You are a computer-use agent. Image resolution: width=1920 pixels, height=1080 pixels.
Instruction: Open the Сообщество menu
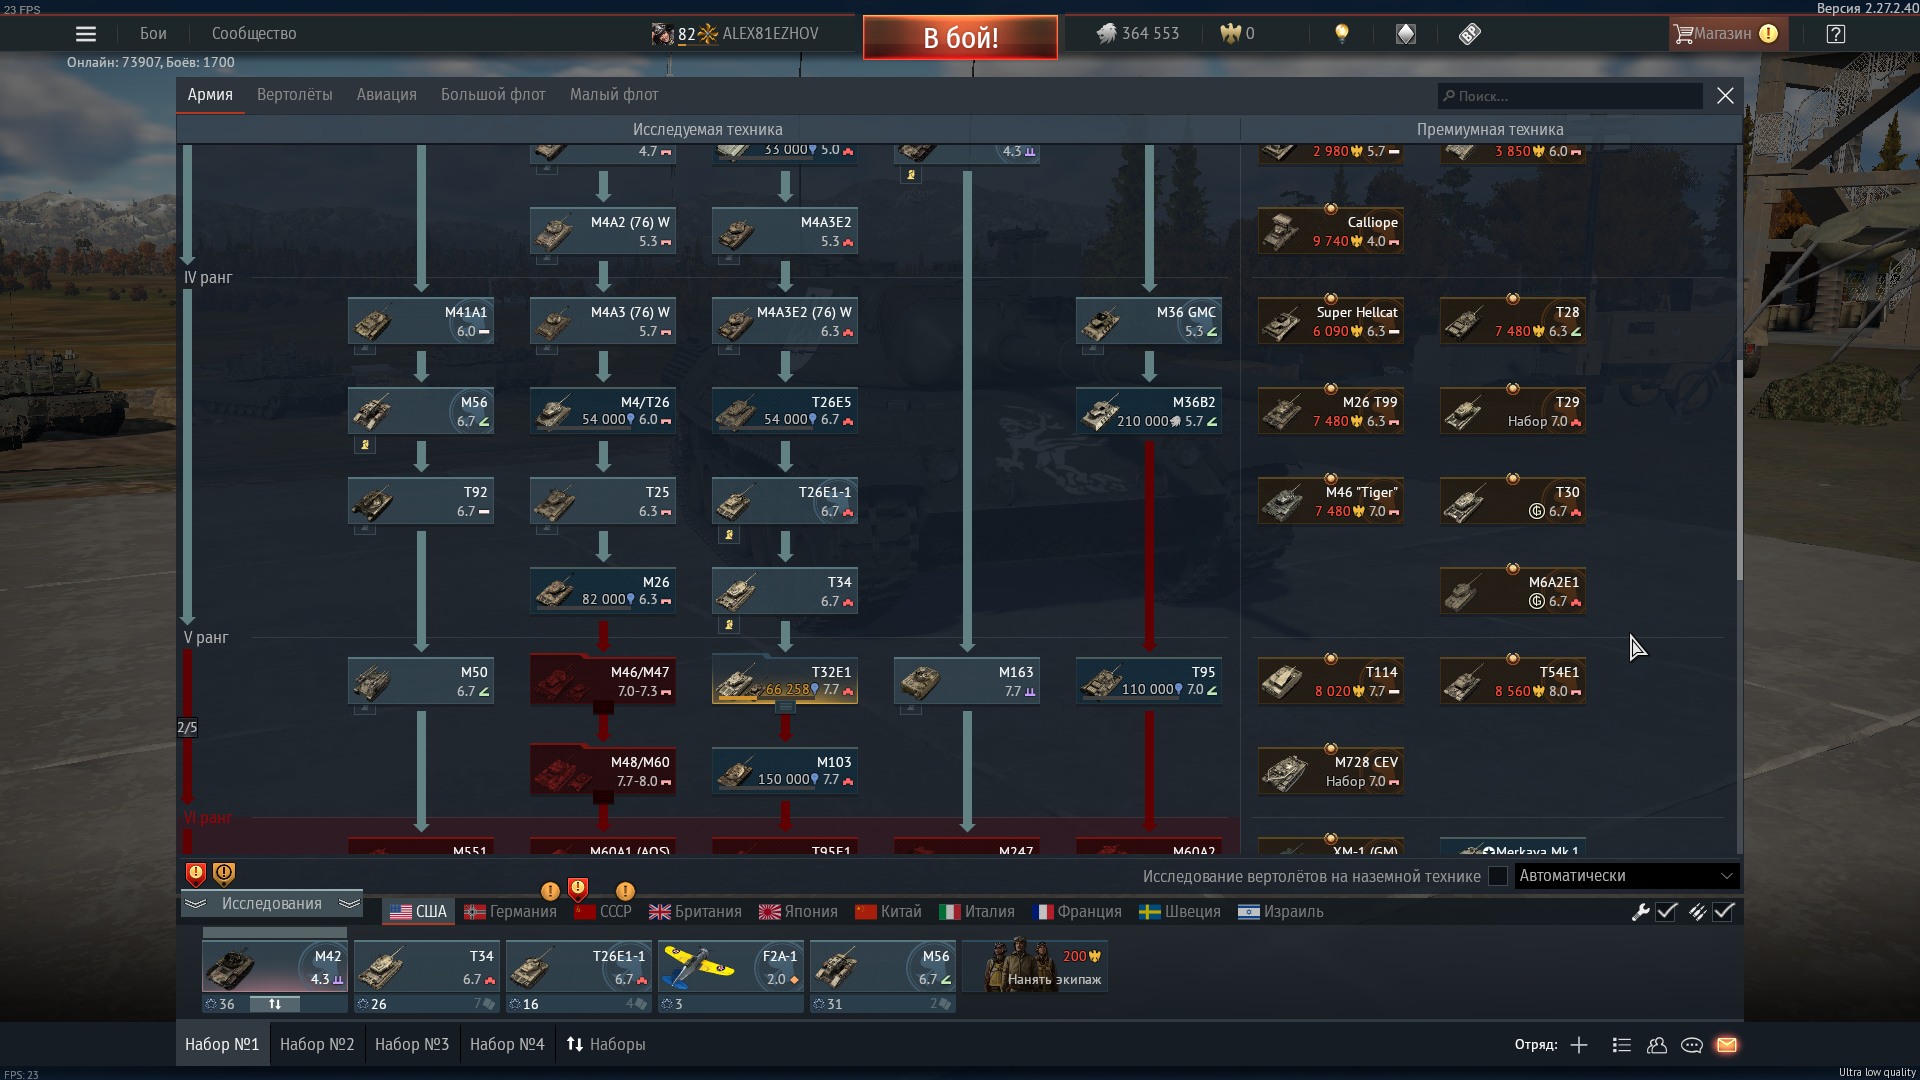pyautogui.click(x=254, y=34)
